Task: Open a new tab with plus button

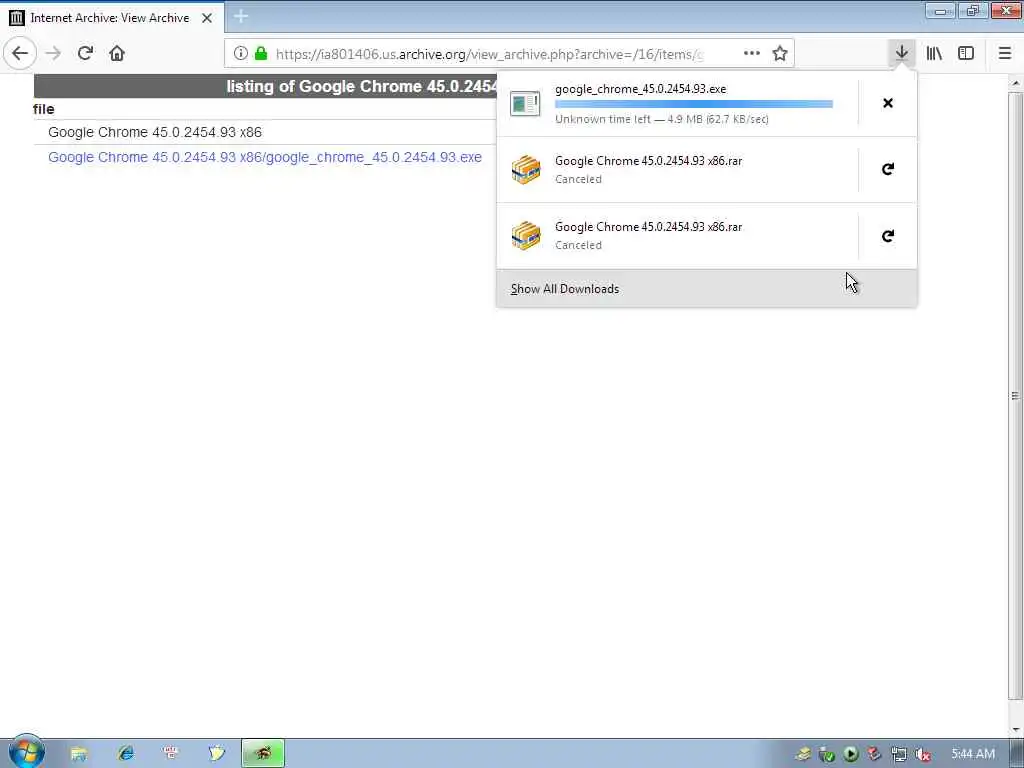Action: 240,17
